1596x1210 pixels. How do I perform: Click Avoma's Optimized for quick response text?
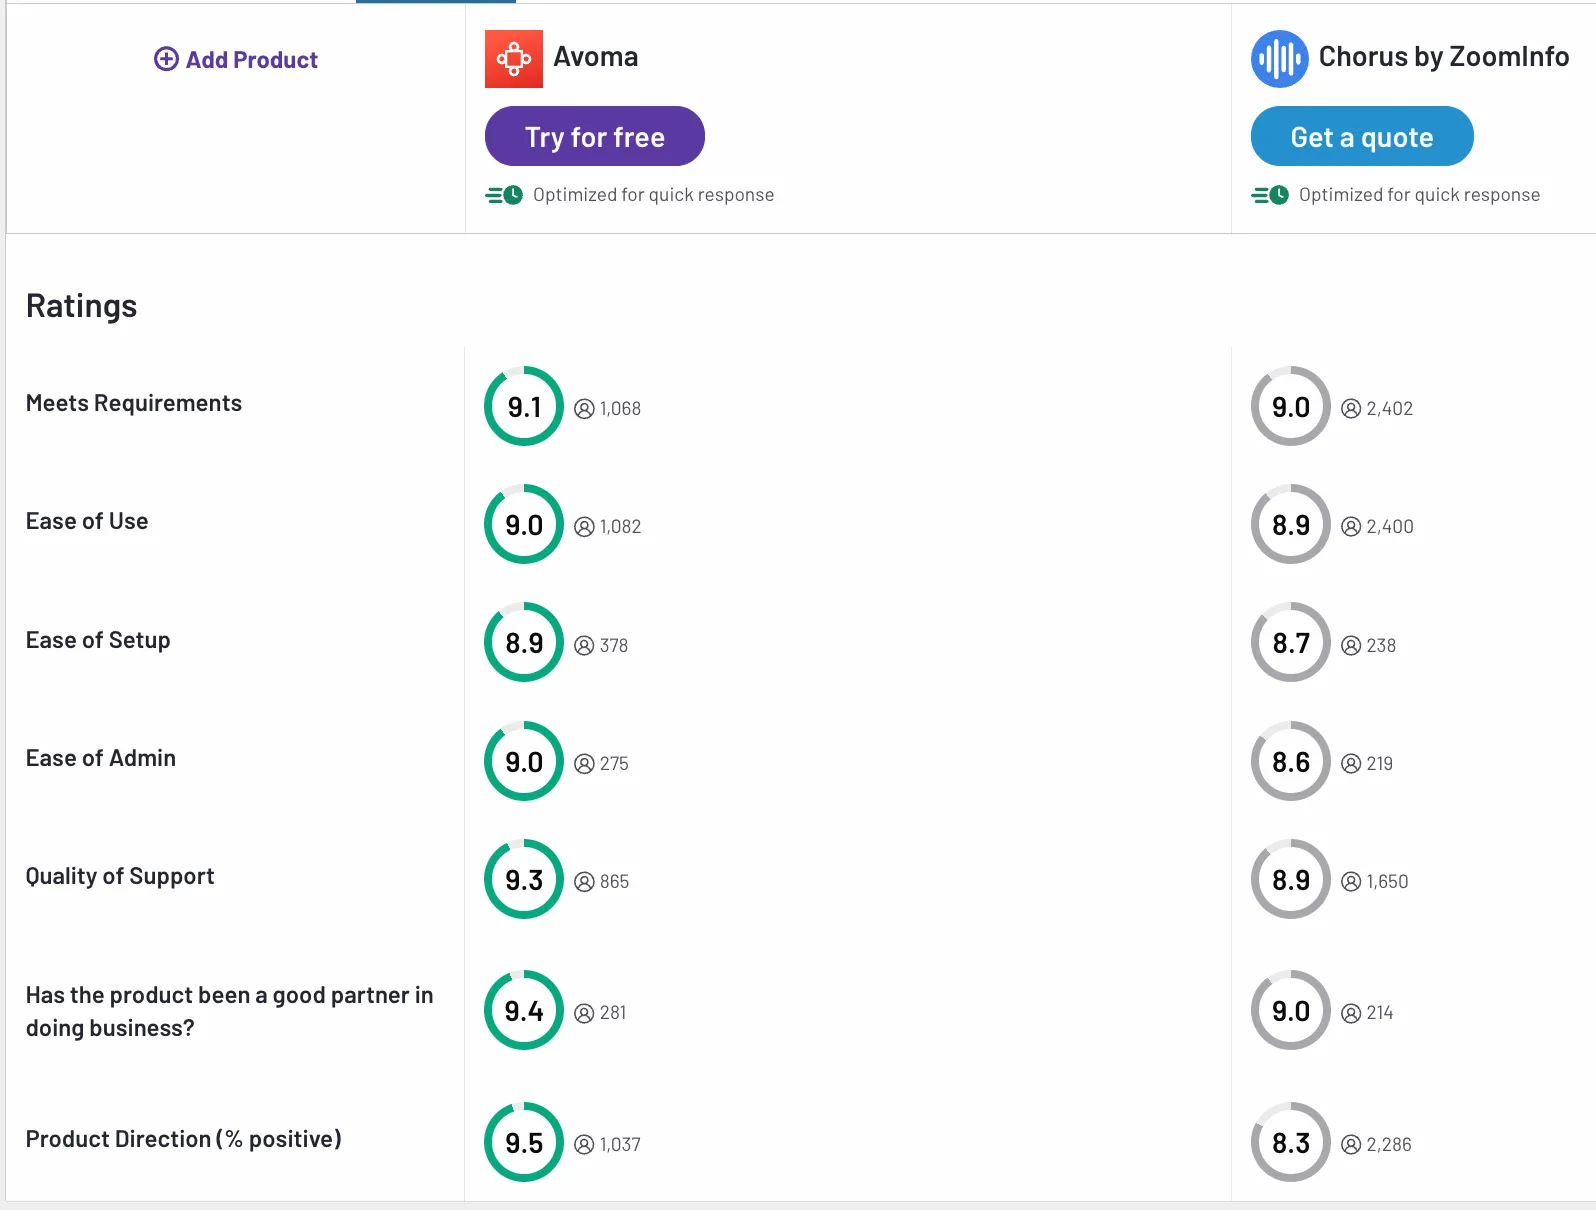coord(654,195)
